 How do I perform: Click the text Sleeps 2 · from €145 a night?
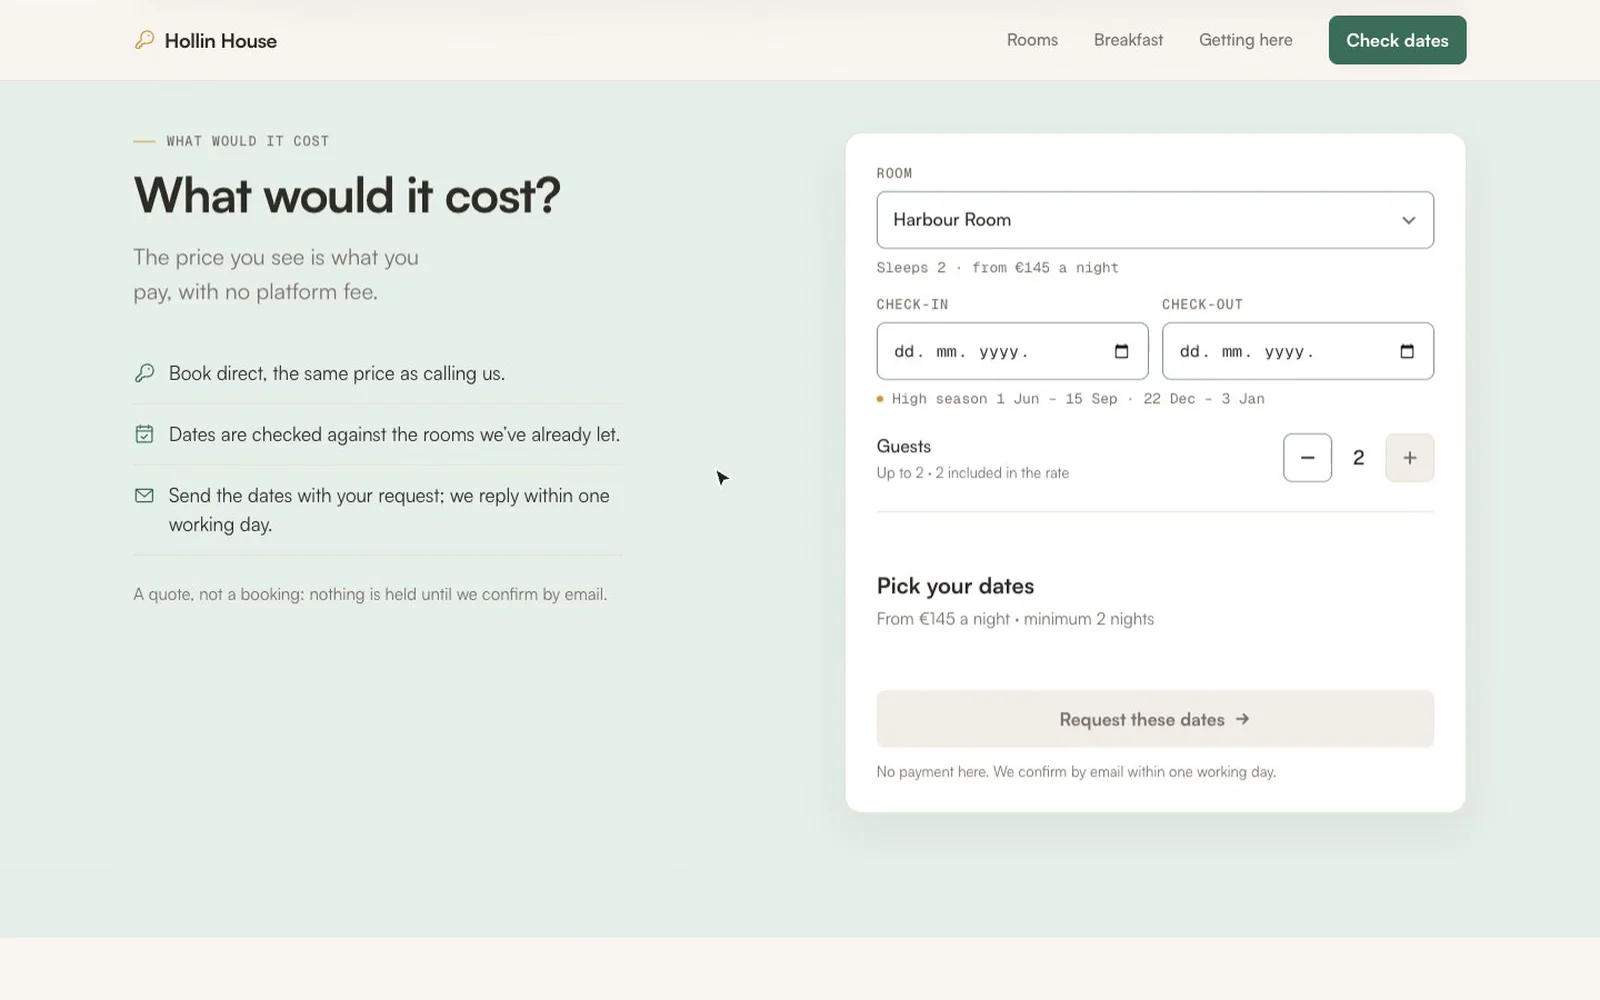[x=997, y=268]
